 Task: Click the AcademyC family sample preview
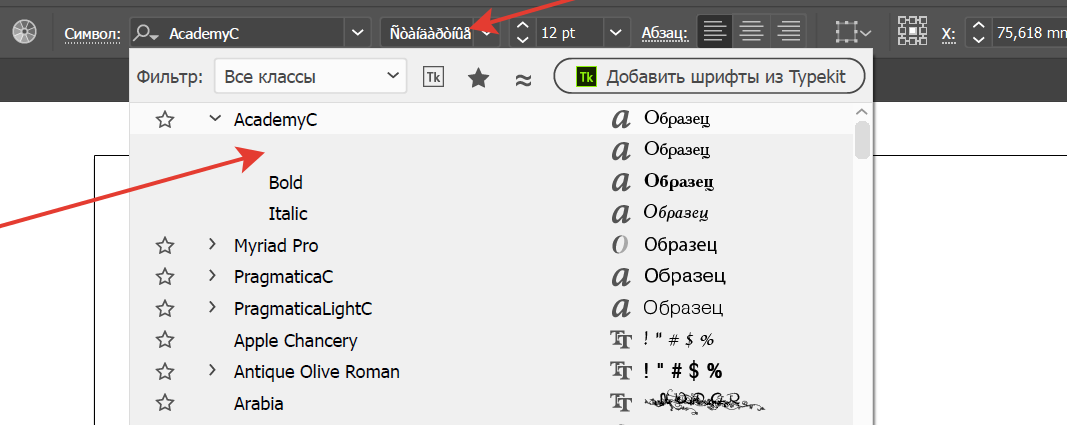pyautogui.click(x=678, y=119)
